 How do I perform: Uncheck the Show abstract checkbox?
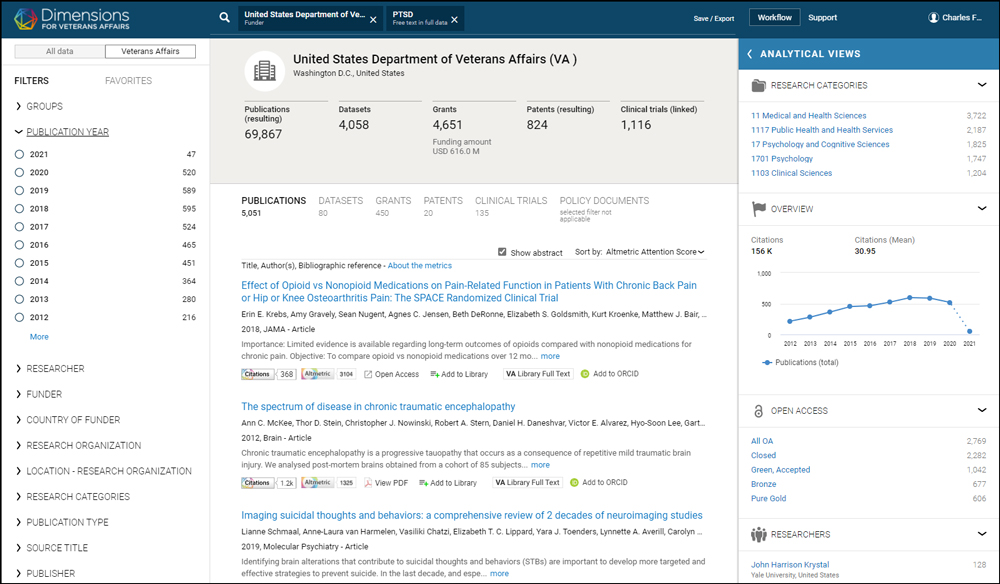click(x=502, y=252)
